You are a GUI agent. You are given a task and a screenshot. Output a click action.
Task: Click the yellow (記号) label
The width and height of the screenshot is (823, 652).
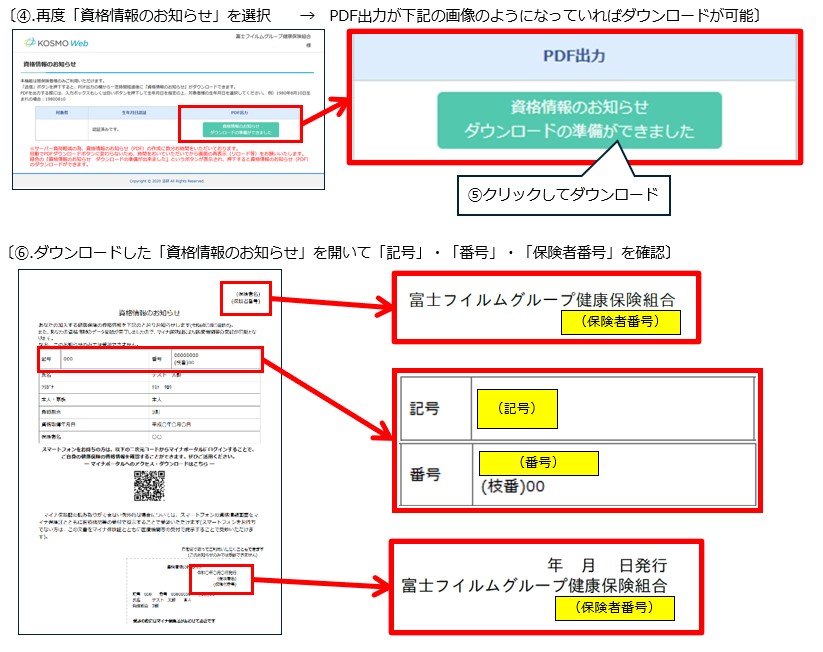[516, 408]
